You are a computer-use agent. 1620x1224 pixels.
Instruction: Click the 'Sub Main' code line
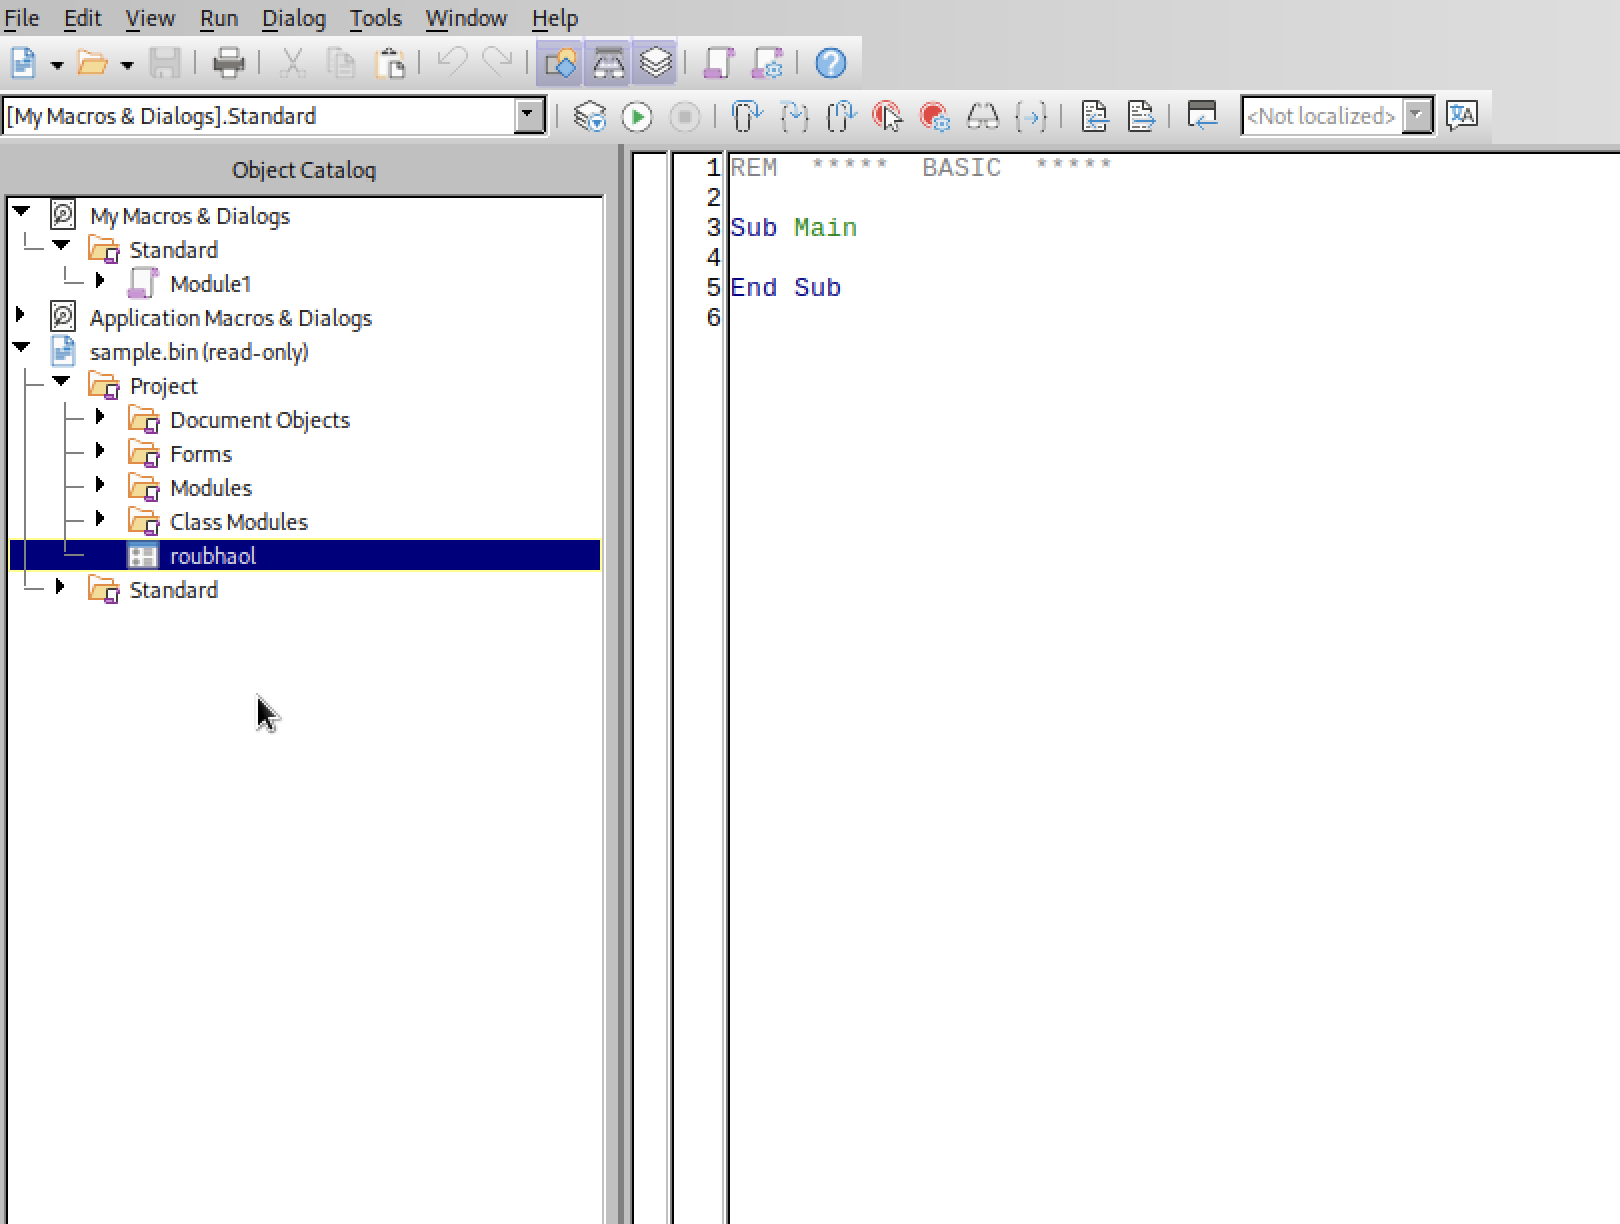pos(793,228)
